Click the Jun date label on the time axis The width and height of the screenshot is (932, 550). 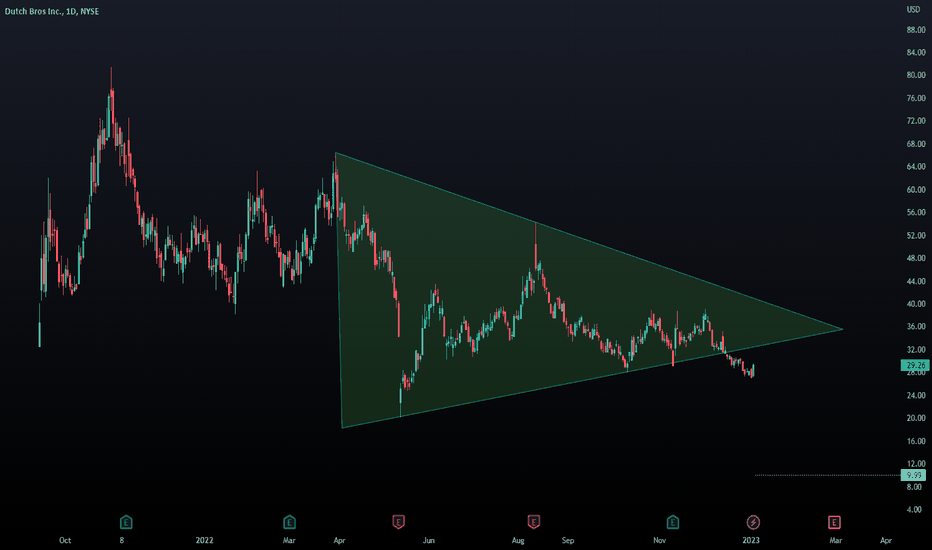(429, 540)
